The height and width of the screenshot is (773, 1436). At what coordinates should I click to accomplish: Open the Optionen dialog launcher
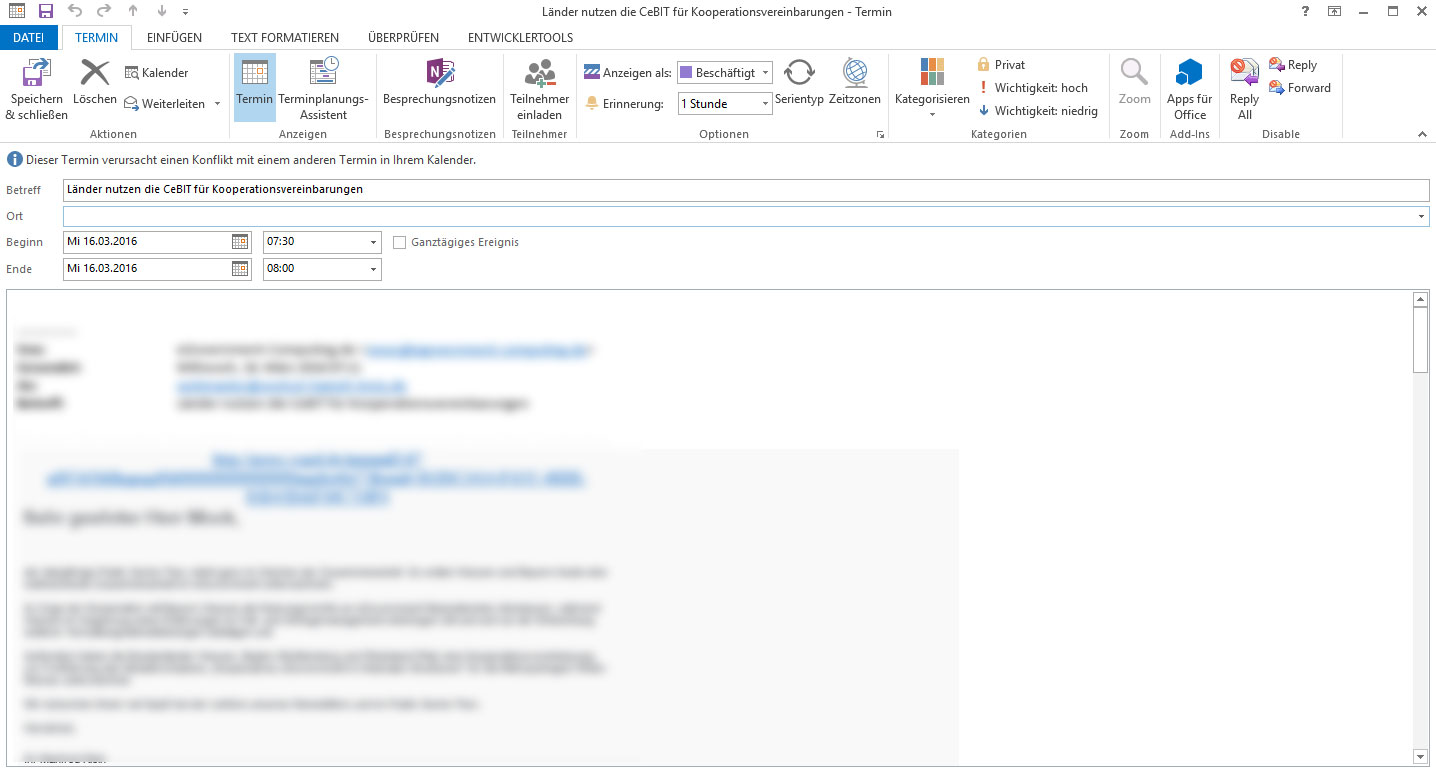[880, 134]
